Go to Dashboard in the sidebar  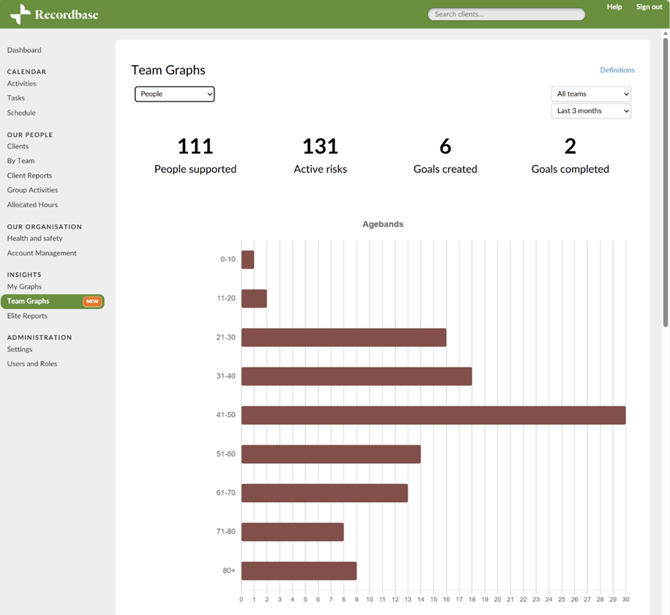pyautogui.click(x=24, y=50)
